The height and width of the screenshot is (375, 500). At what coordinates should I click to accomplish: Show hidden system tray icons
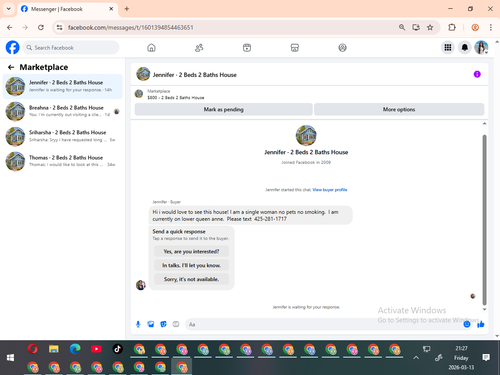(416, 358)
